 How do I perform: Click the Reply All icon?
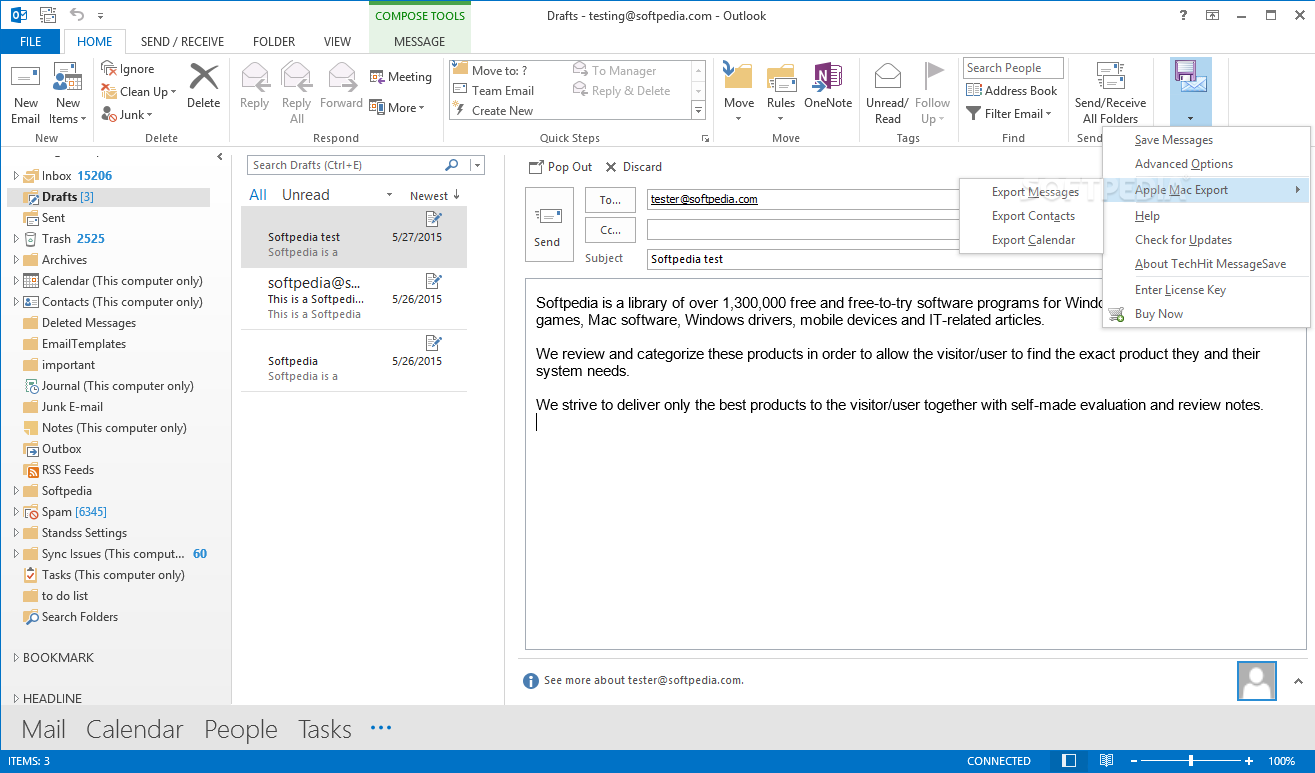(x=297, y=78)
